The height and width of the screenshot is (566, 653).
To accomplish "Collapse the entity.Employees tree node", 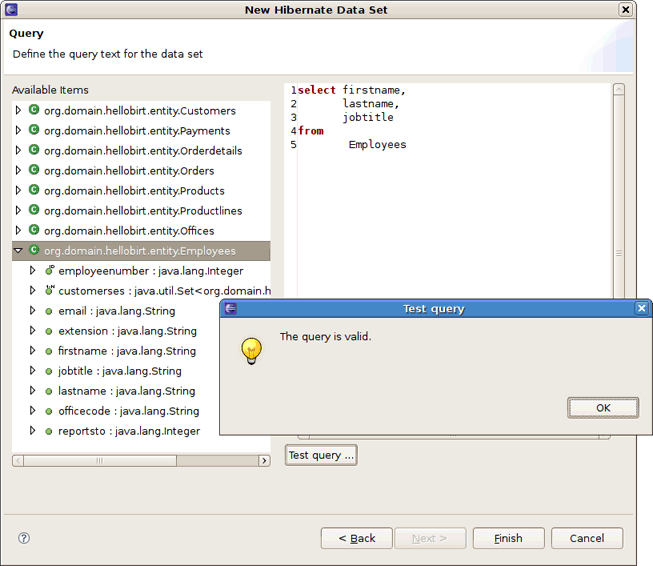I will click(18, 250).
